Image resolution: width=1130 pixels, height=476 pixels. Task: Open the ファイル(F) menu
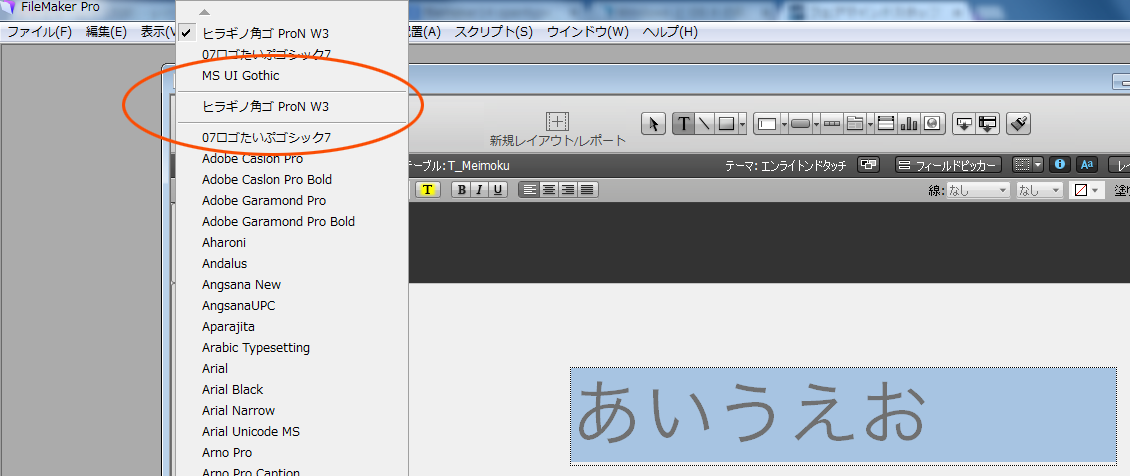coord(40,32)
